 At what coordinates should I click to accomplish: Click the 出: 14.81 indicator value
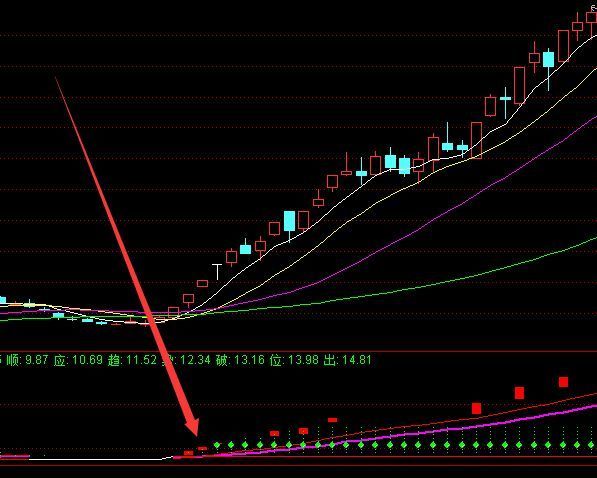pyautogui.click(x=348, y=360)
